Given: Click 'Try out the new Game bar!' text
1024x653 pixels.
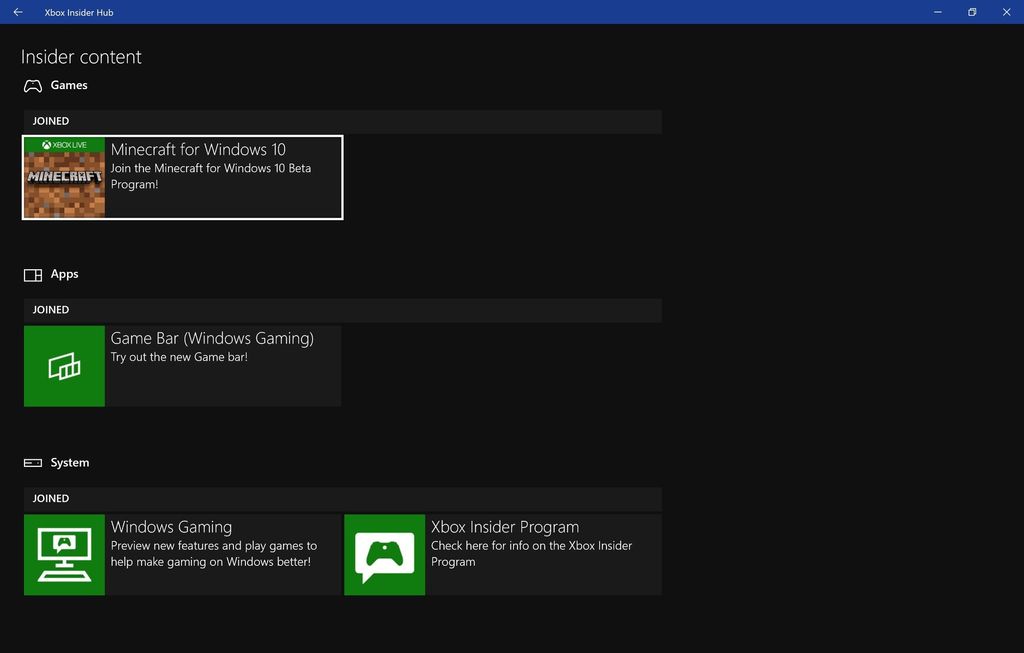Looking at the screenshot, I should [179, 356].
